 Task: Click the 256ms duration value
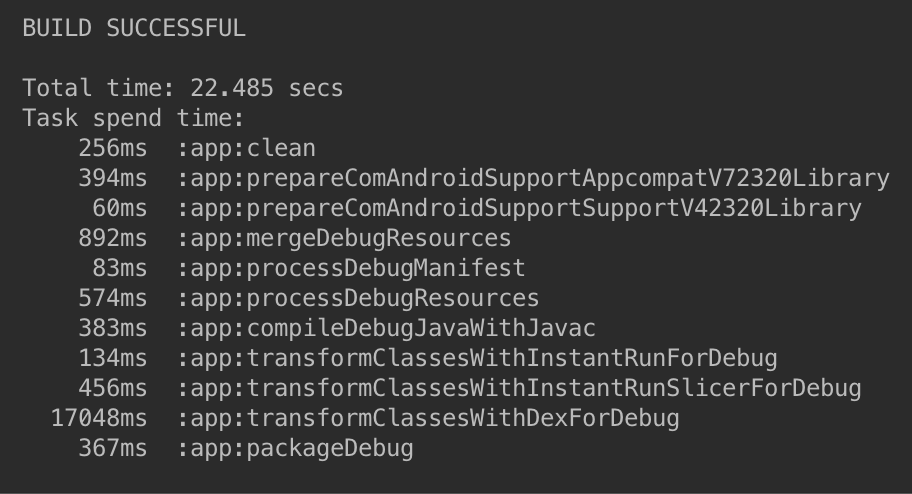(112, 148)
